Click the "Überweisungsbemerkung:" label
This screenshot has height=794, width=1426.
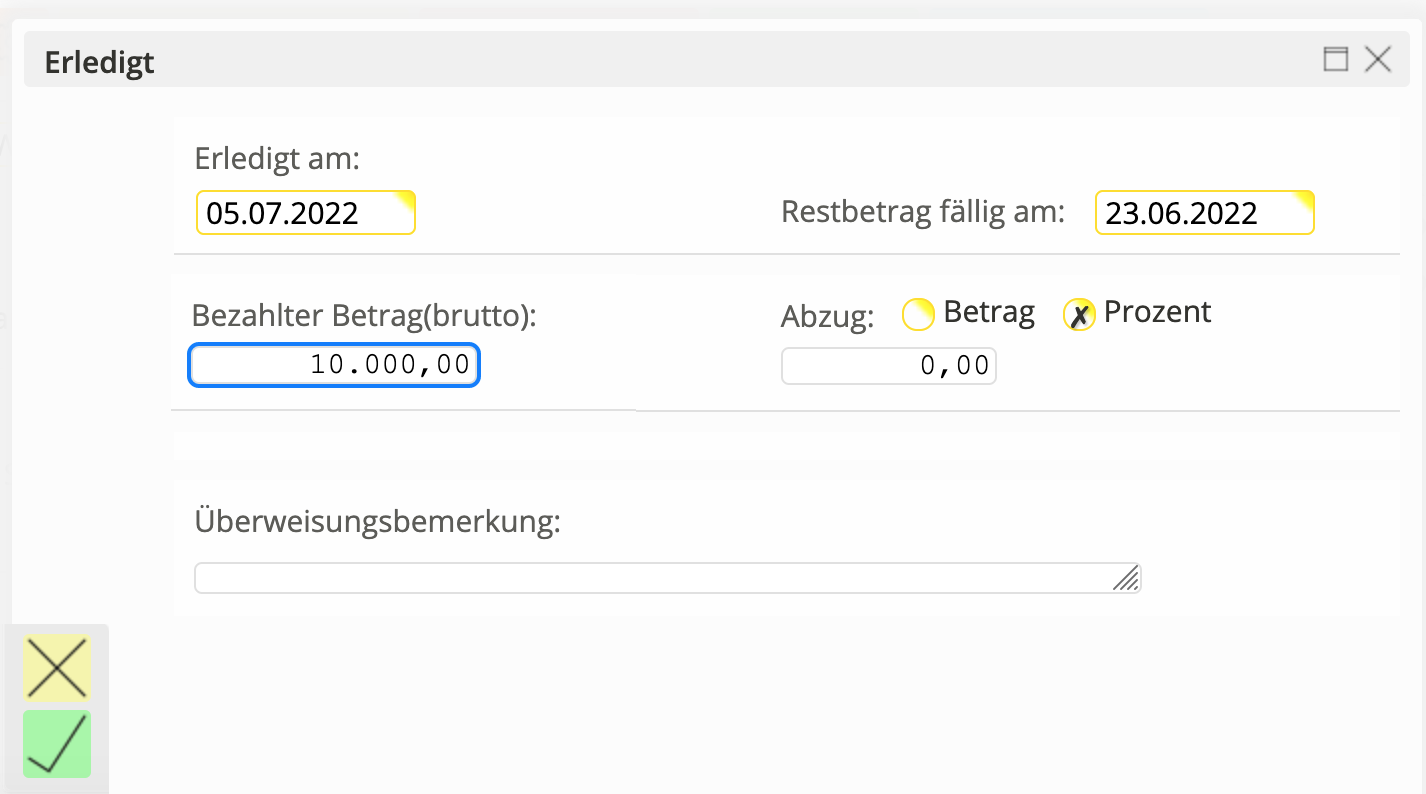pyautogui.click(x=377, y=522)
